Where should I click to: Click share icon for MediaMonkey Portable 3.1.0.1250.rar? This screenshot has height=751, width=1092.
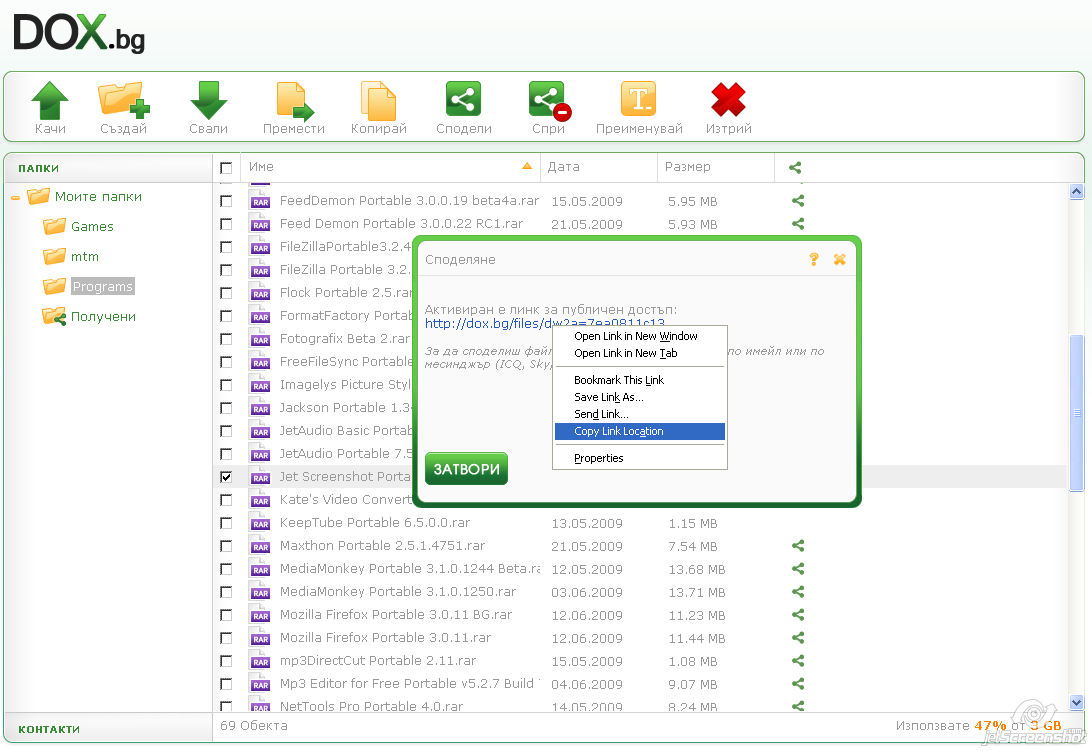(798, 591)
